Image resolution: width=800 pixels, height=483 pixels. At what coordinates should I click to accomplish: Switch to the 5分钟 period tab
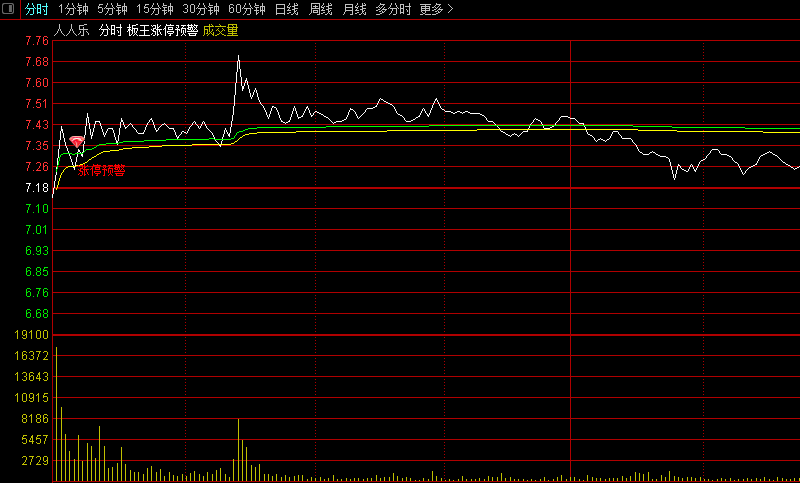[112, 9]
